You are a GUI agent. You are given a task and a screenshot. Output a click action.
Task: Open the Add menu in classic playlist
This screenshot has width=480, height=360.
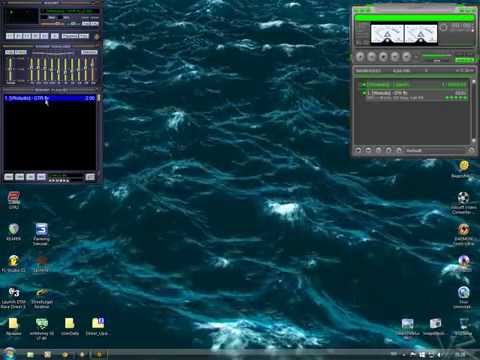(x=9, y=177)
